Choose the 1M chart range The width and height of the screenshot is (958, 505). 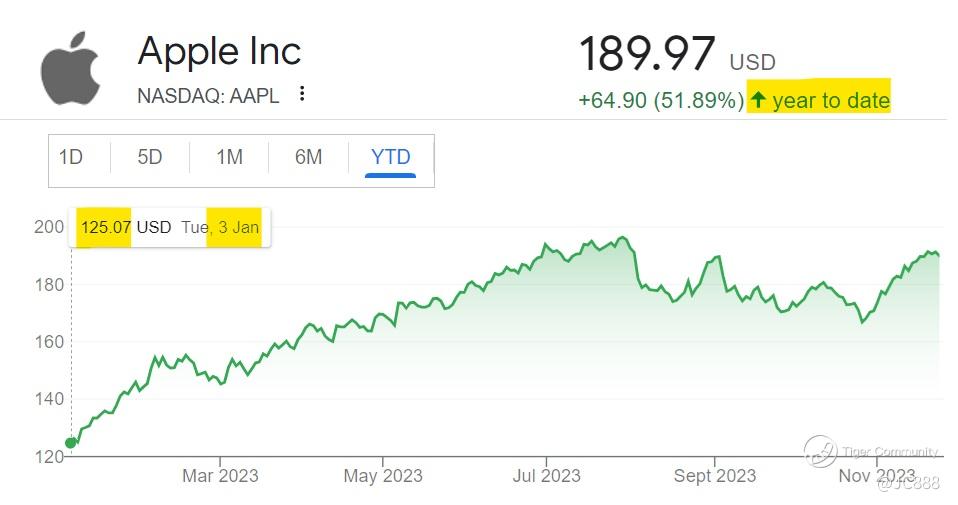click(x=229, y=157)
